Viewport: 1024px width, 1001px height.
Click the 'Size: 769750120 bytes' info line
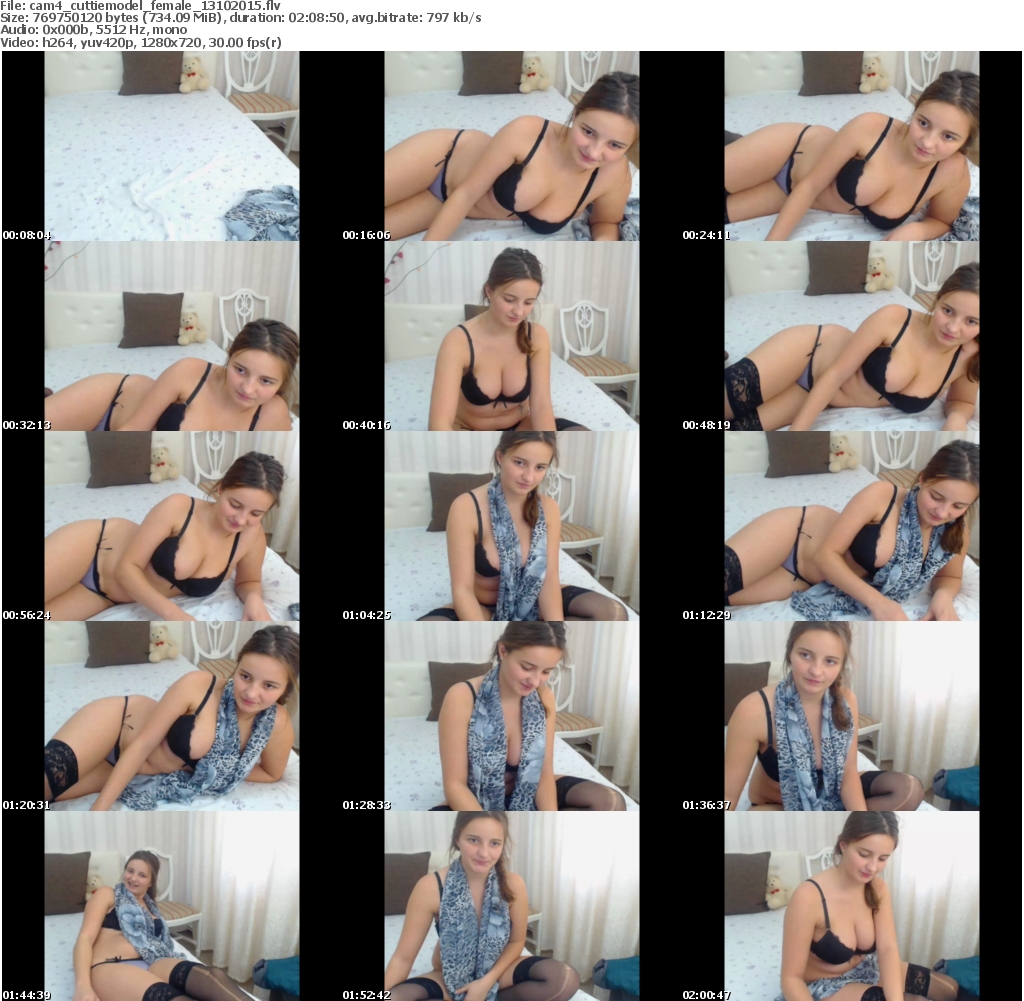click(241, 18)
